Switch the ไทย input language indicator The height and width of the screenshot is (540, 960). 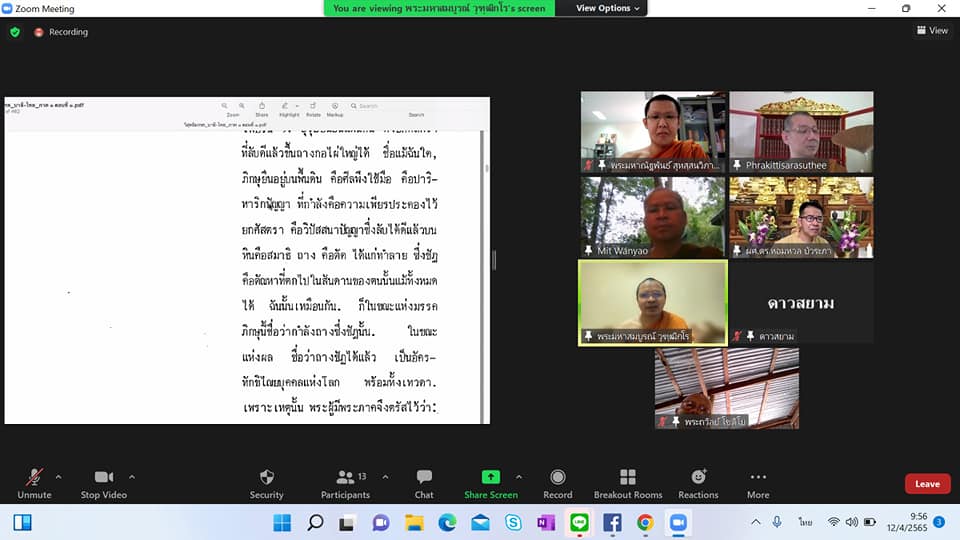click(805, 522)
